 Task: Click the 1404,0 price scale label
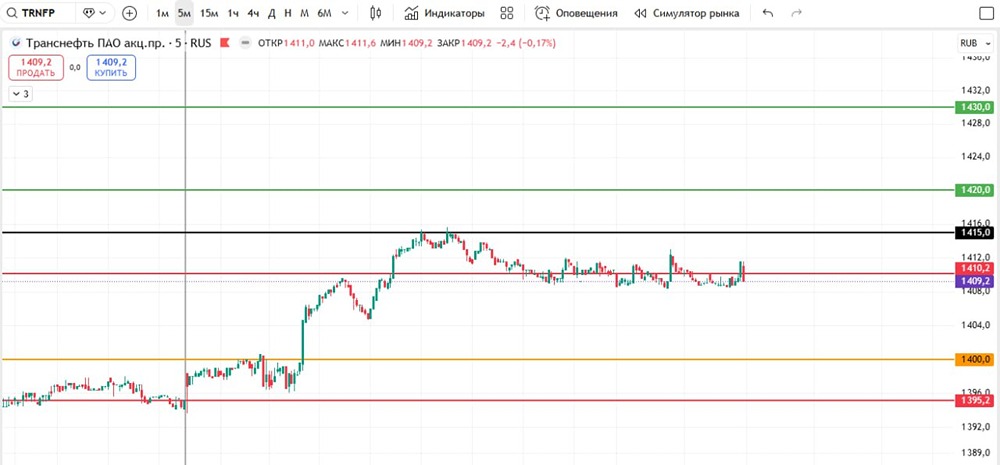tap(976, 325)
